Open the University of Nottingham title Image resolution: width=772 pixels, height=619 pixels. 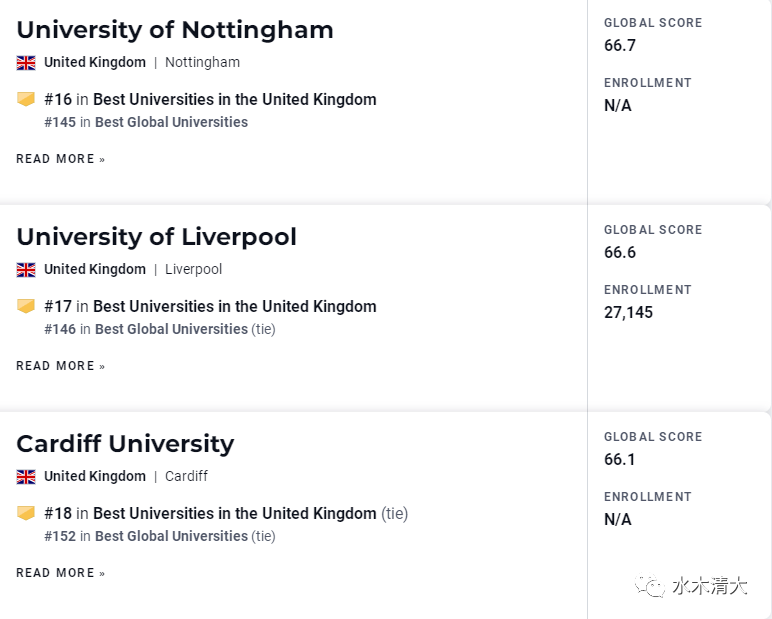(175, 30)
